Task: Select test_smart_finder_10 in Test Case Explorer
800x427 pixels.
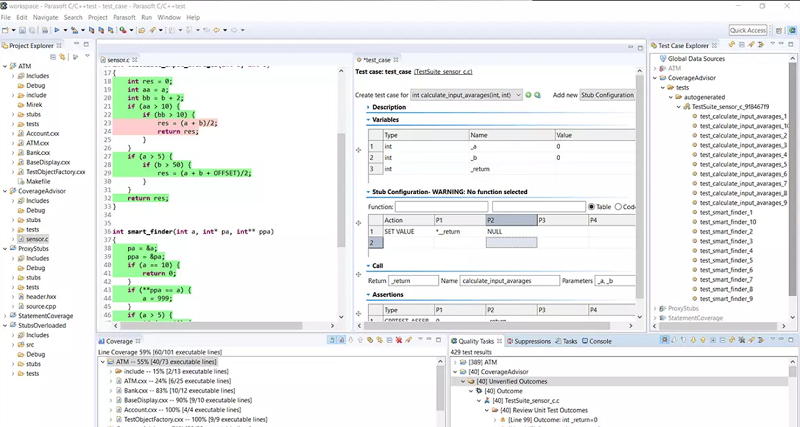Action: point(728,222)
